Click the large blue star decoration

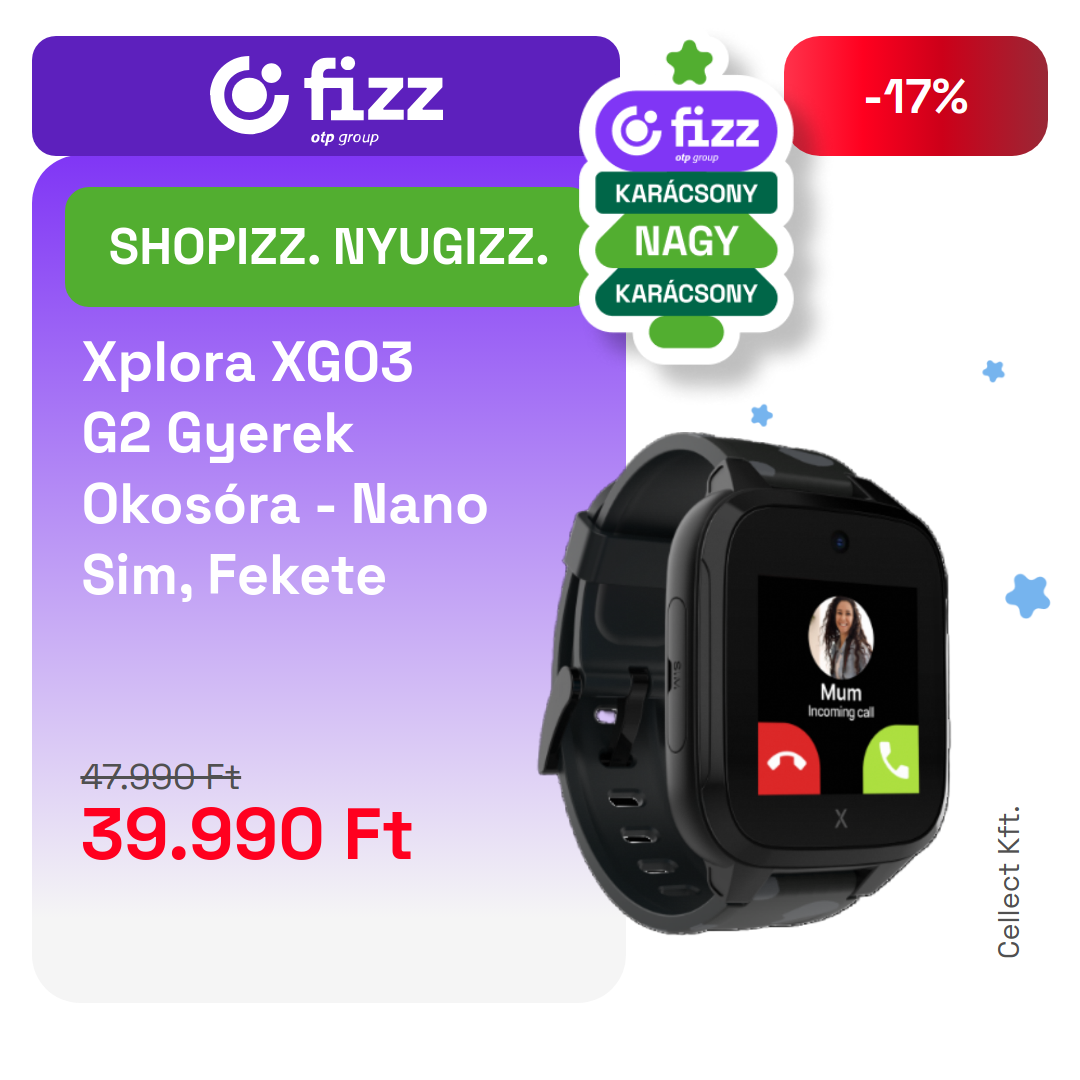tap(1028, 596)
